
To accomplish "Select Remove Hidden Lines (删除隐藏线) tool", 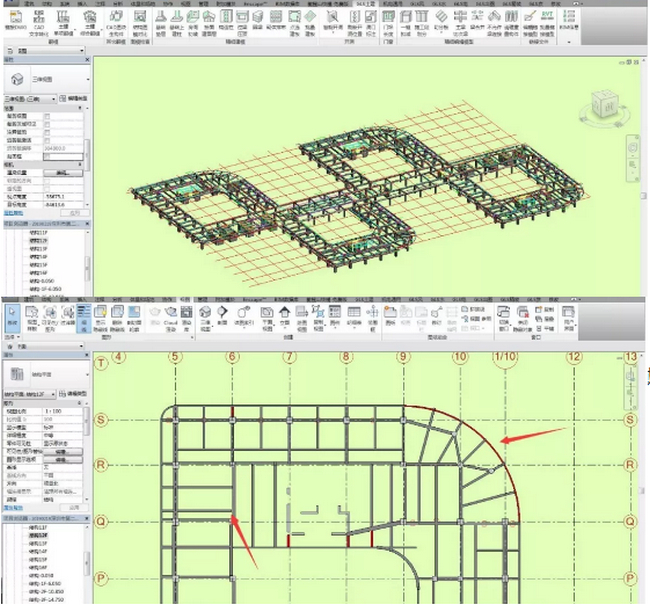I will [117, 318].
